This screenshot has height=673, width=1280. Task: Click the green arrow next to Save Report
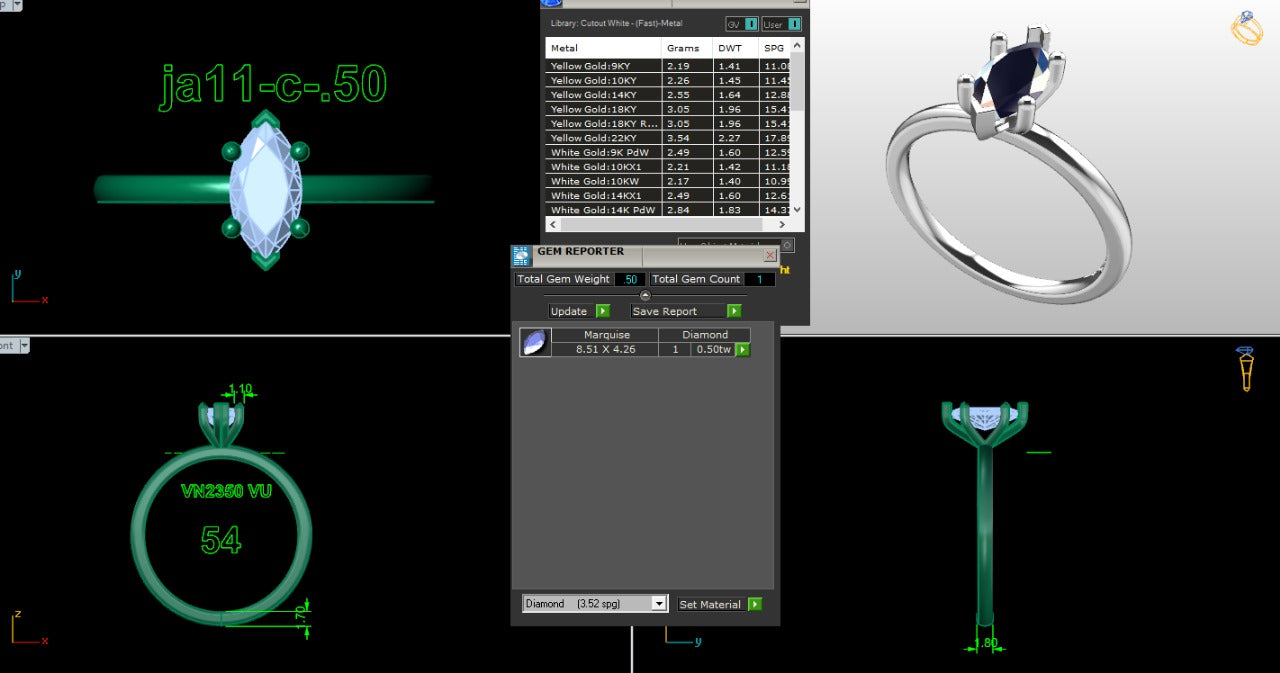[x=734, y=311]
